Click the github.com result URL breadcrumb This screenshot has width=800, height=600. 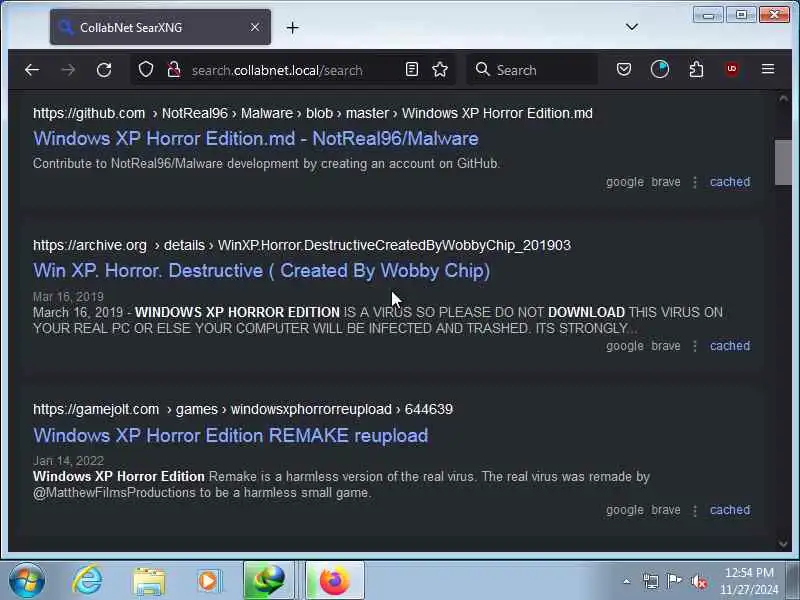[x=313, y=113]
